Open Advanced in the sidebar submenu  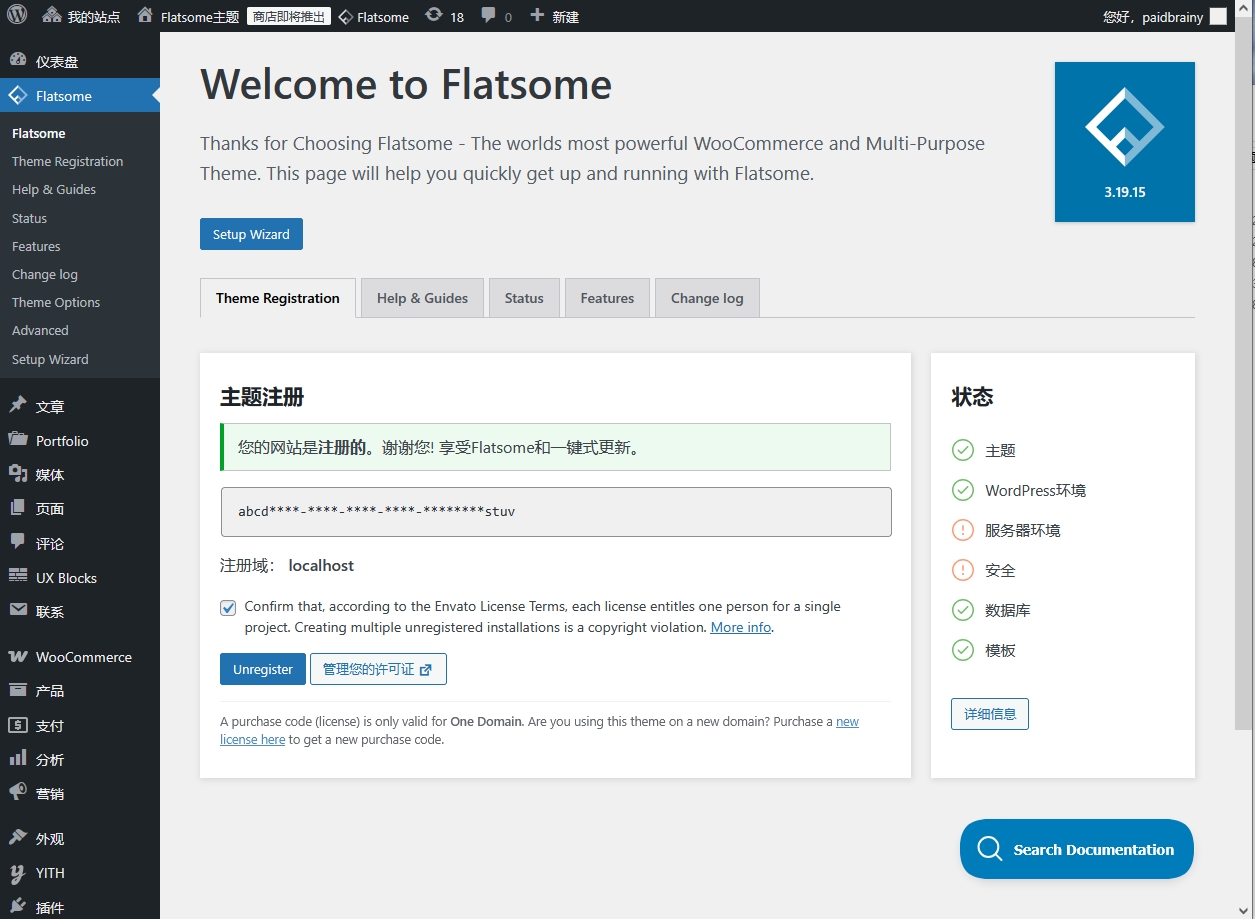40,330
